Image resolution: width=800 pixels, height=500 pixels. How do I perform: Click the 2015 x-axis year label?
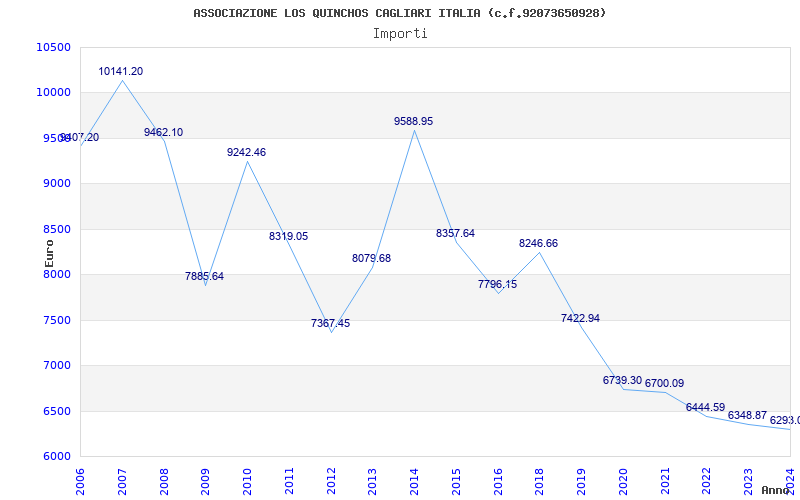(456, 481)
